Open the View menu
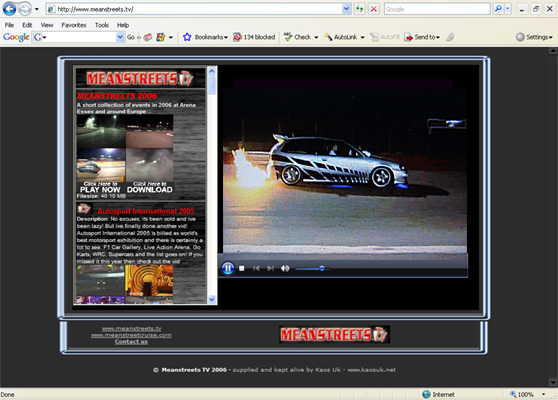This screenshot has width=558, height=400. click(47, 25)
